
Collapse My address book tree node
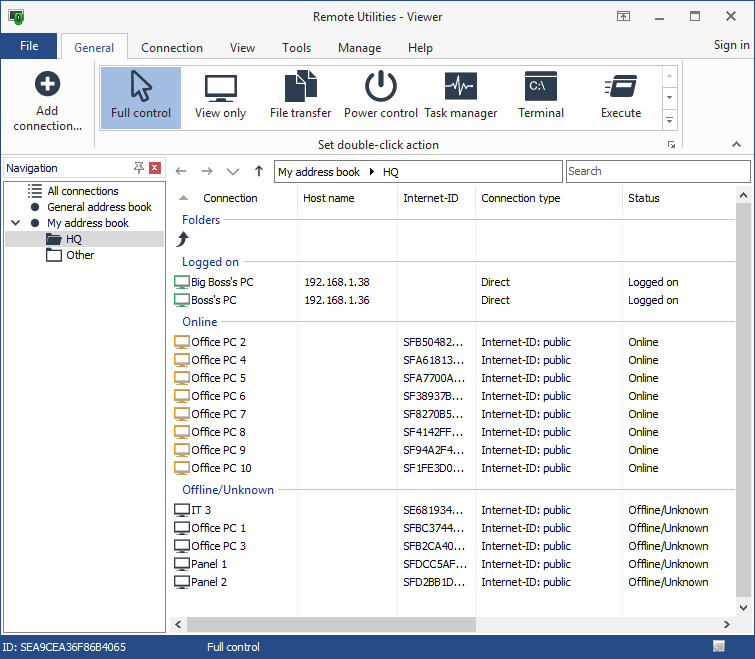(x=15, y=223)
